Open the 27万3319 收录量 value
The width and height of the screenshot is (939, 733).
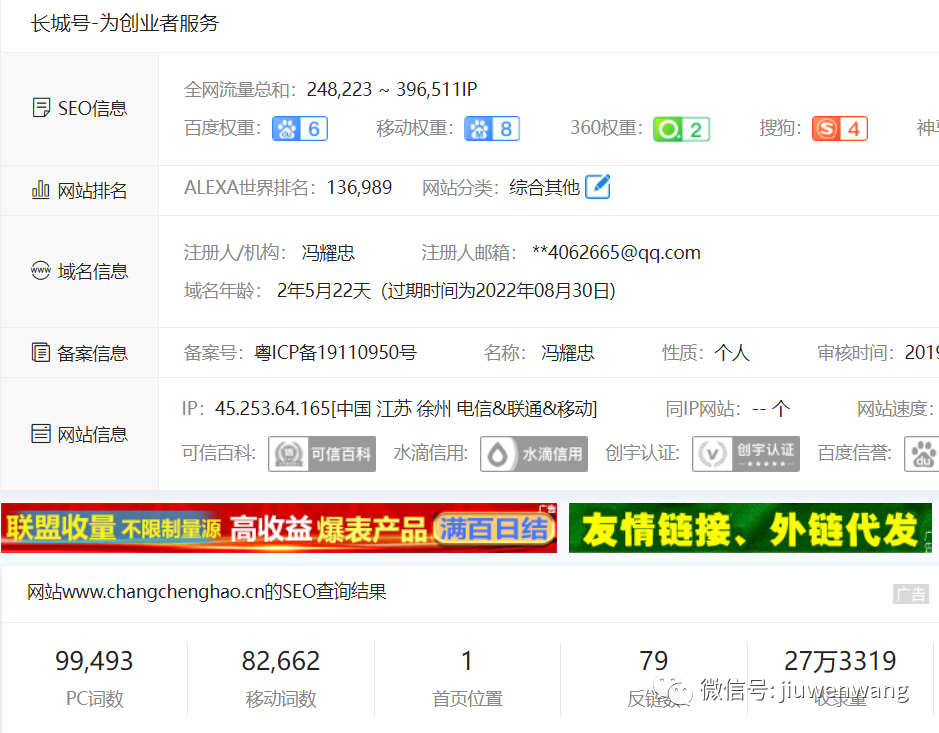(x=840, y=661)
